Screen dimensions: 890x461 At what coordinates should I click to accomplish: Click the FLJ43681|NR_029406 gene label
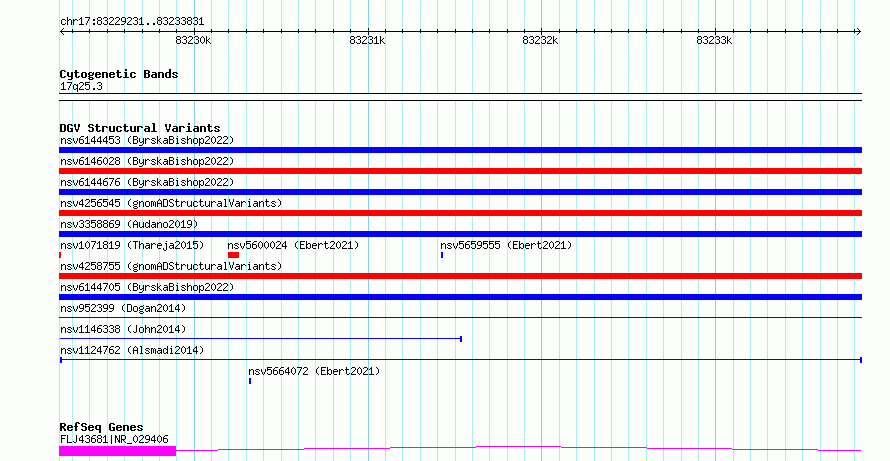pyautogui.click(x=114, y=439)
